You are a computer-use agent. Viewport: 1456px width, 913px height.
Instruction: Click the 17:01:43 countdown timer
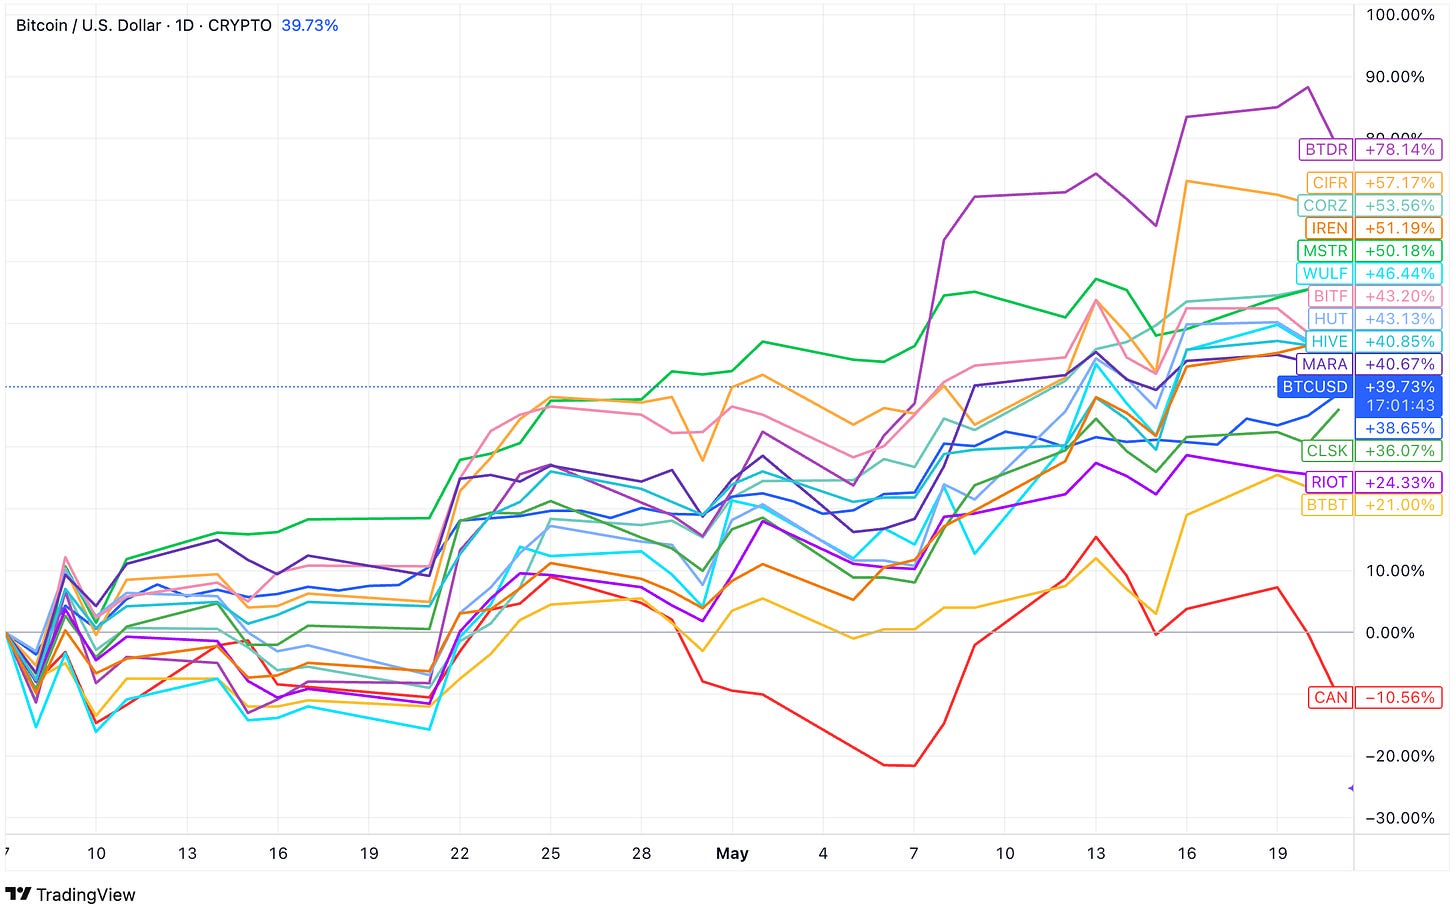[1399, 406]
